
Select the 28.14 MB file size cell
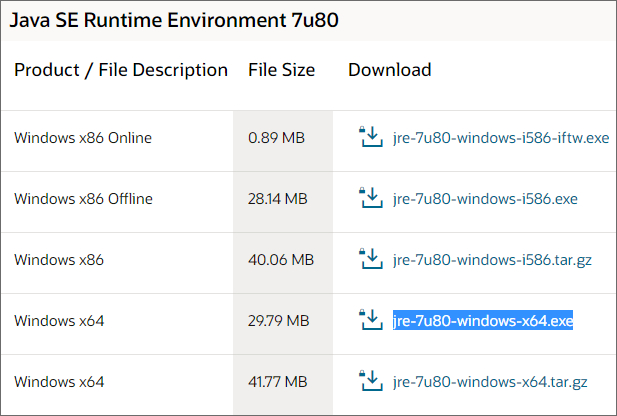[277, 199]
